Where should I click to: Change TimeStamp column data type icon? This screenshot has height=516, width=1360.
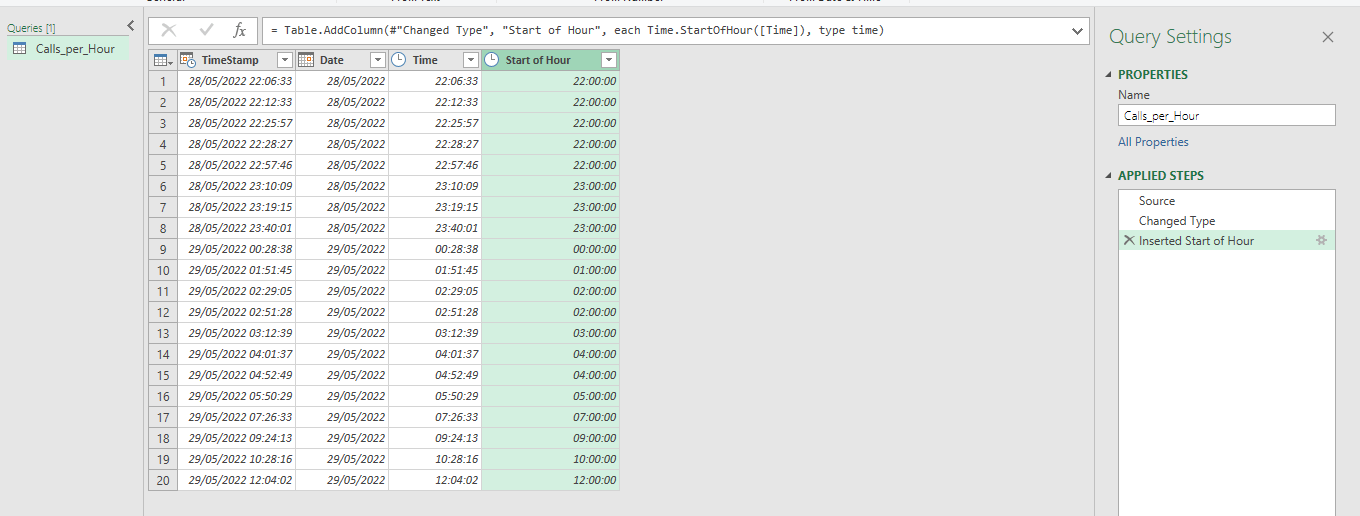click(x=189, y=60)
